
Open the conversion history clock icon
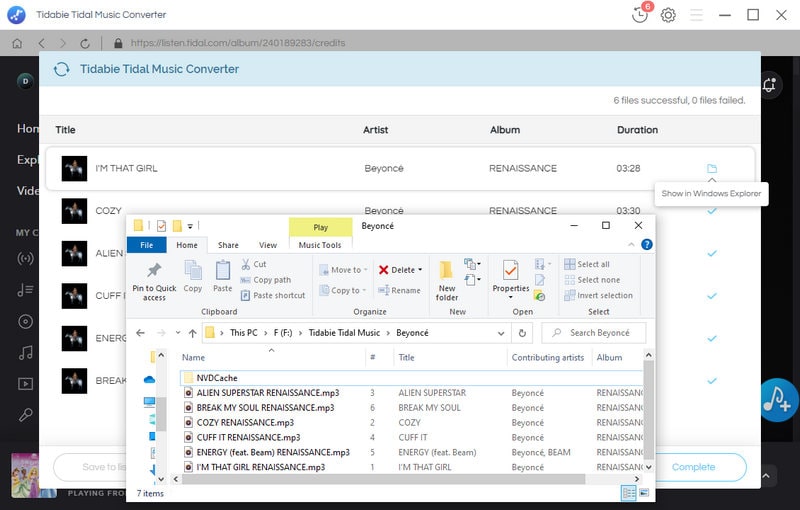(x=639, y=15)
